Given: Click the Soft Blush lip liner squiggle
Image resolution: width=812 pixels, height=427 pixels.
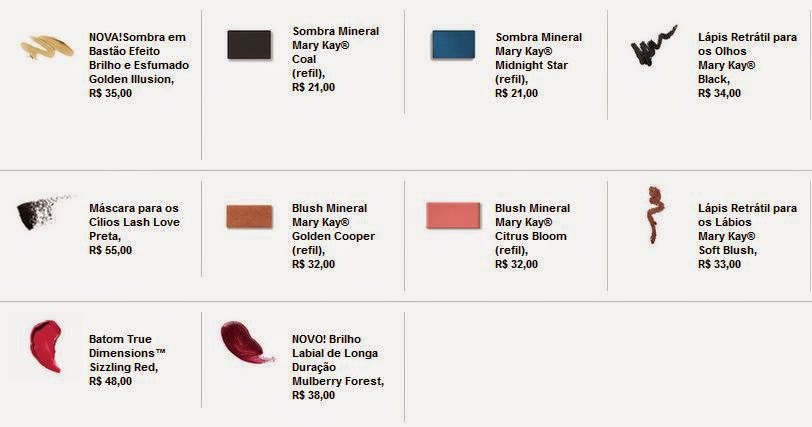Looking at the screenshot, I should click(x=655, y=214).
